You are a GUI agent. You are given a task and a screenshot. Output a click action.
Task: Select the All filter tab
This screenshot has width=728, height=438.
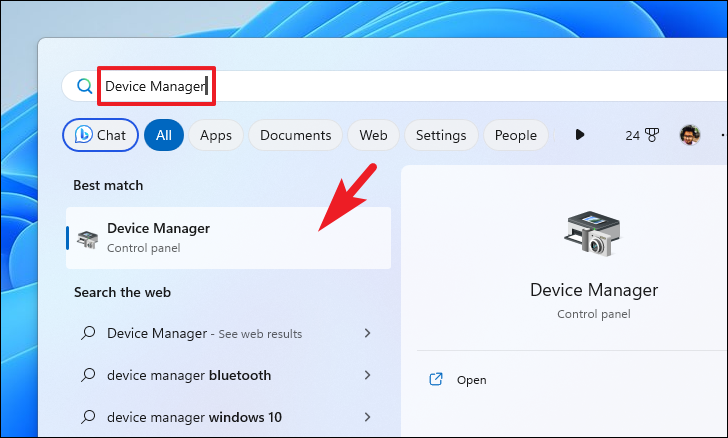point(163,135)
